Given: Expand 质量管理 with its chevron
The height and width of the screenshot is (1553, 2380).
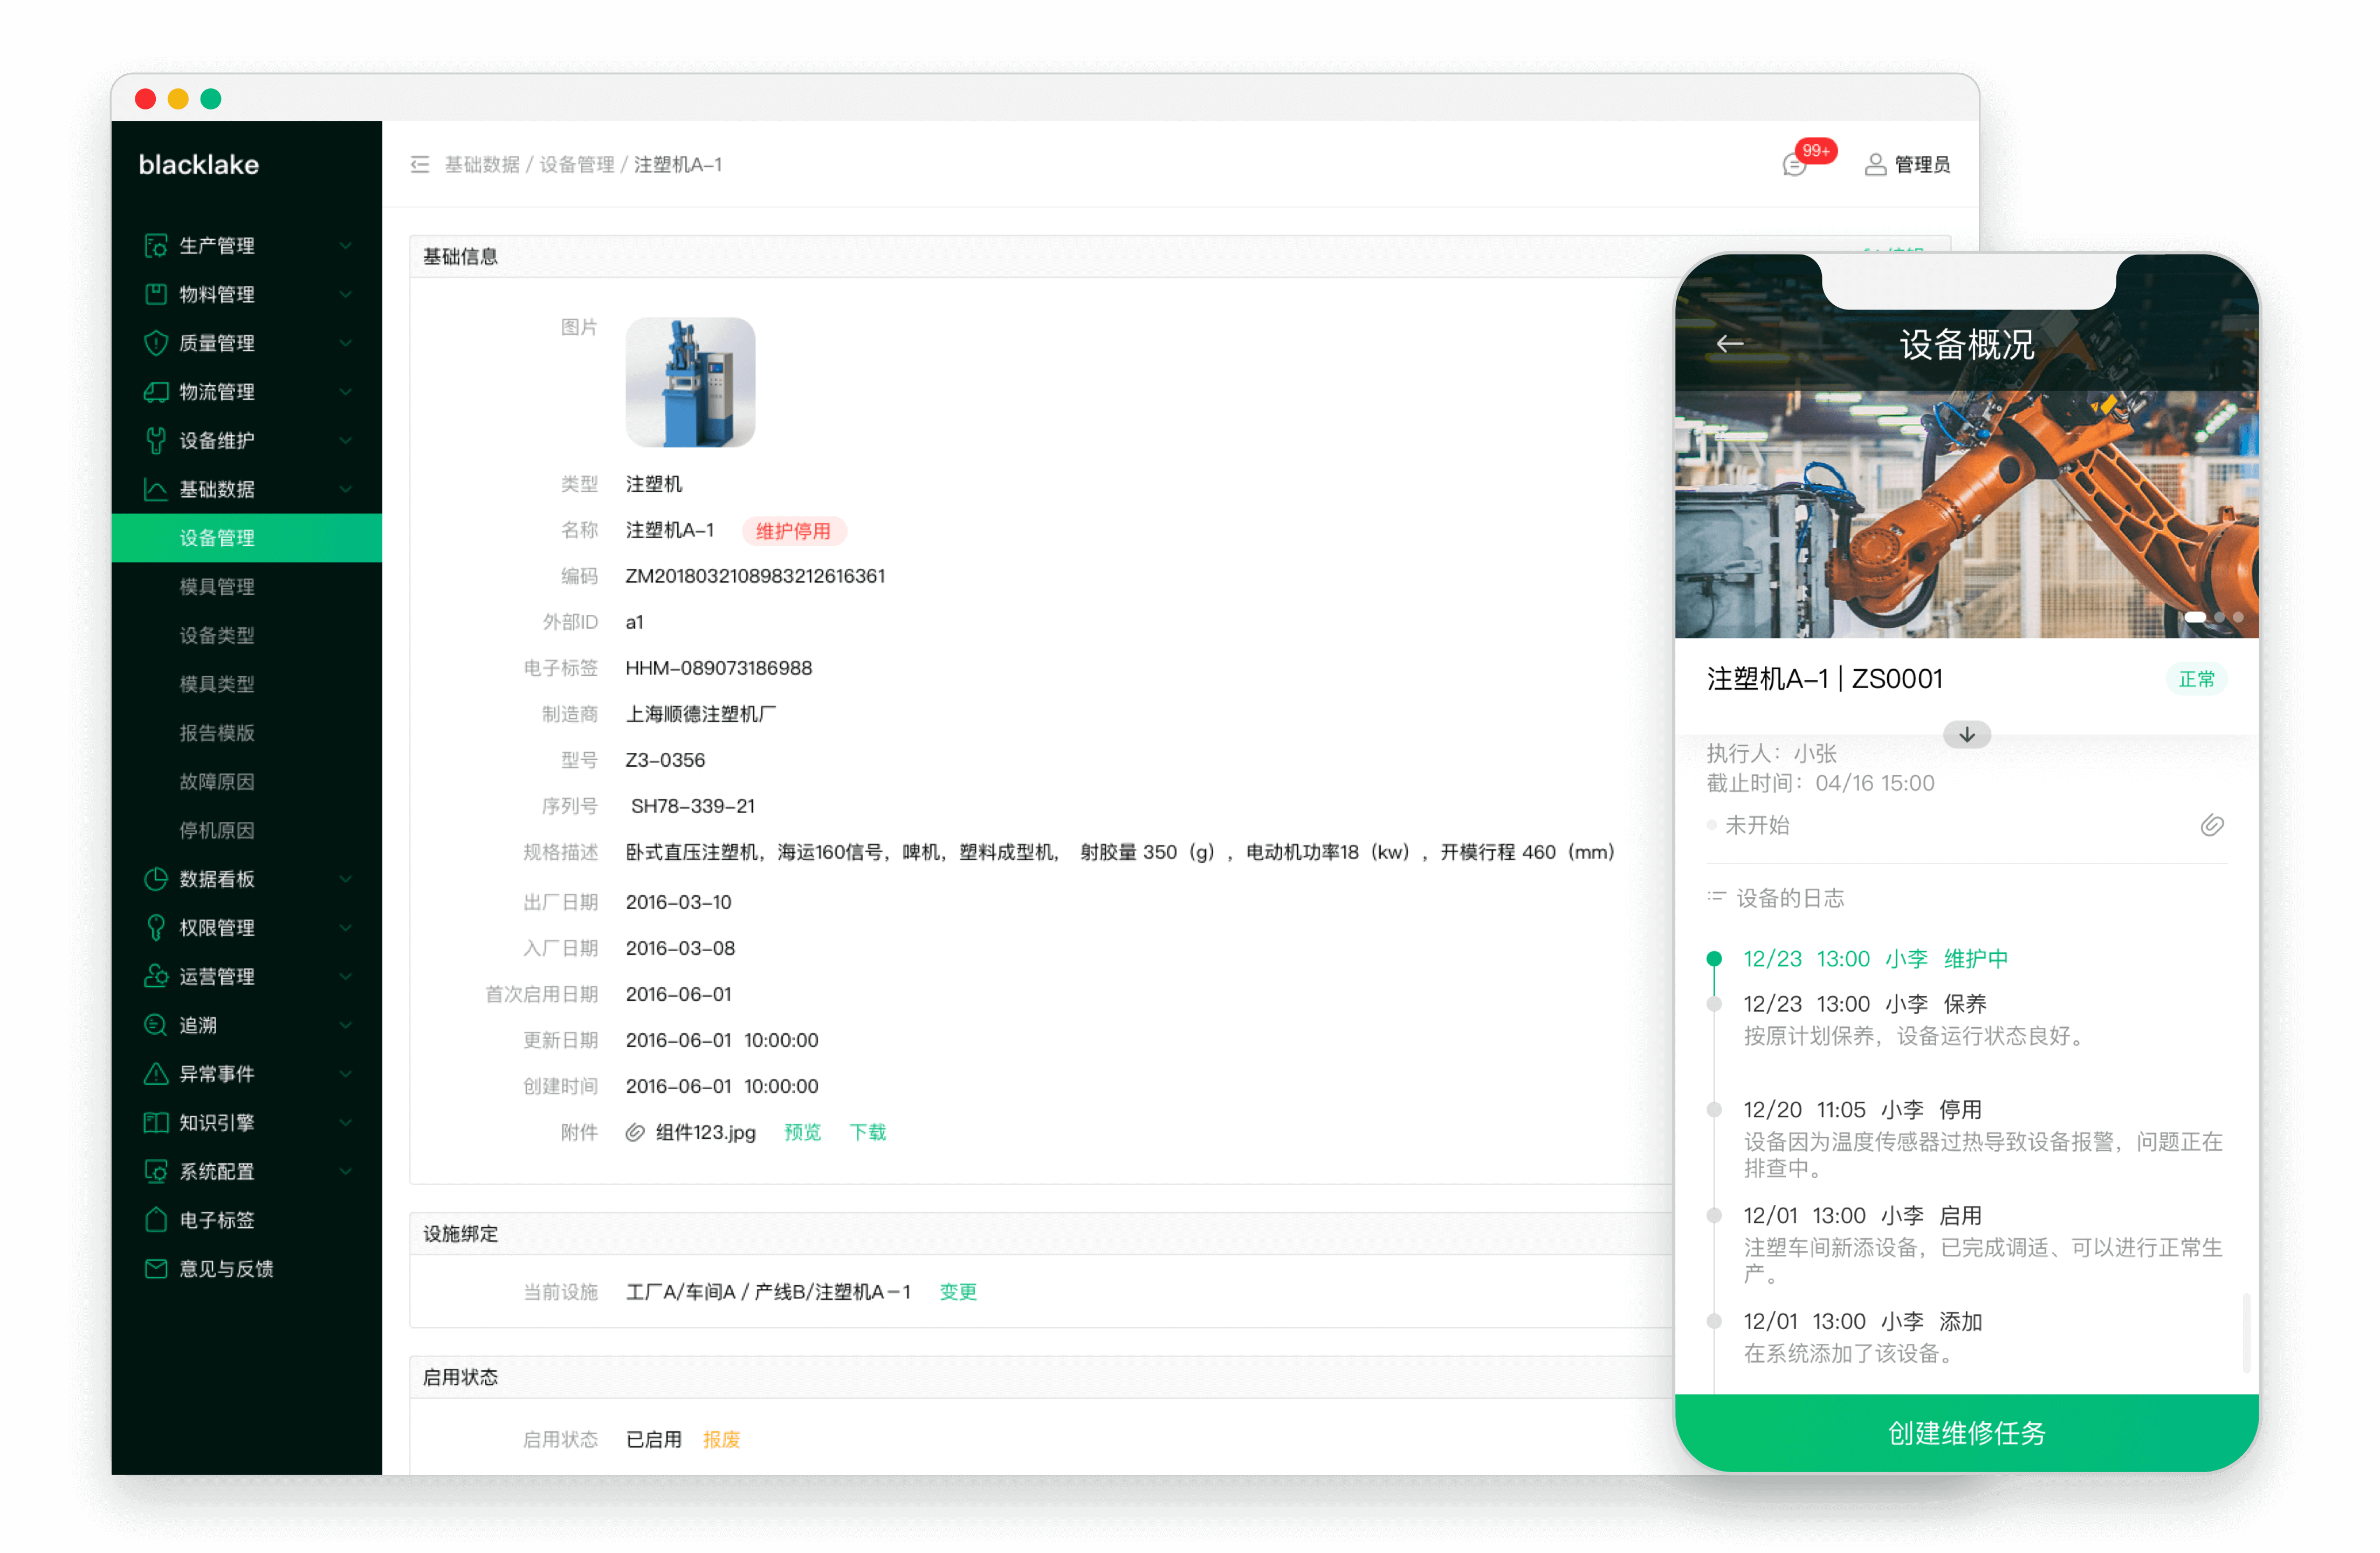Looking at the screenshot, I should 346,343.
